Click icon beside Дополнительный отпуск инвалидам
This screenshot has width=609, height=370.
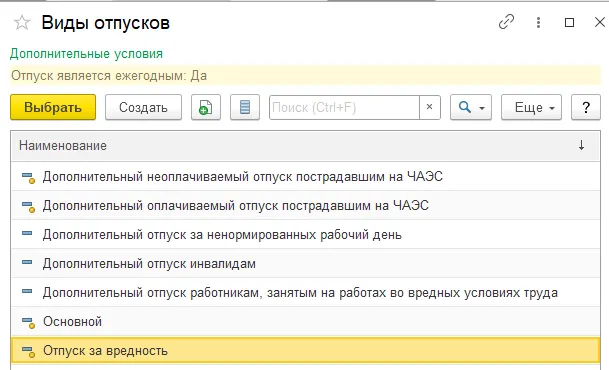point(27,262)
